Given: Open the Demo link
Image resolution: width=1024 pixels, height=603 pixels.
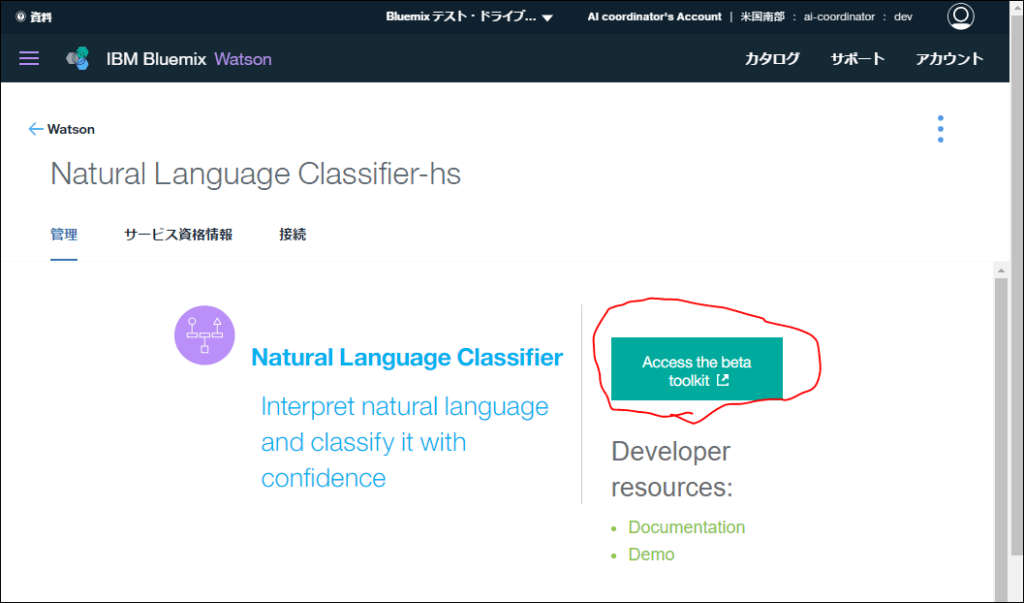Looking at the screenshot, I should (651, 555).
